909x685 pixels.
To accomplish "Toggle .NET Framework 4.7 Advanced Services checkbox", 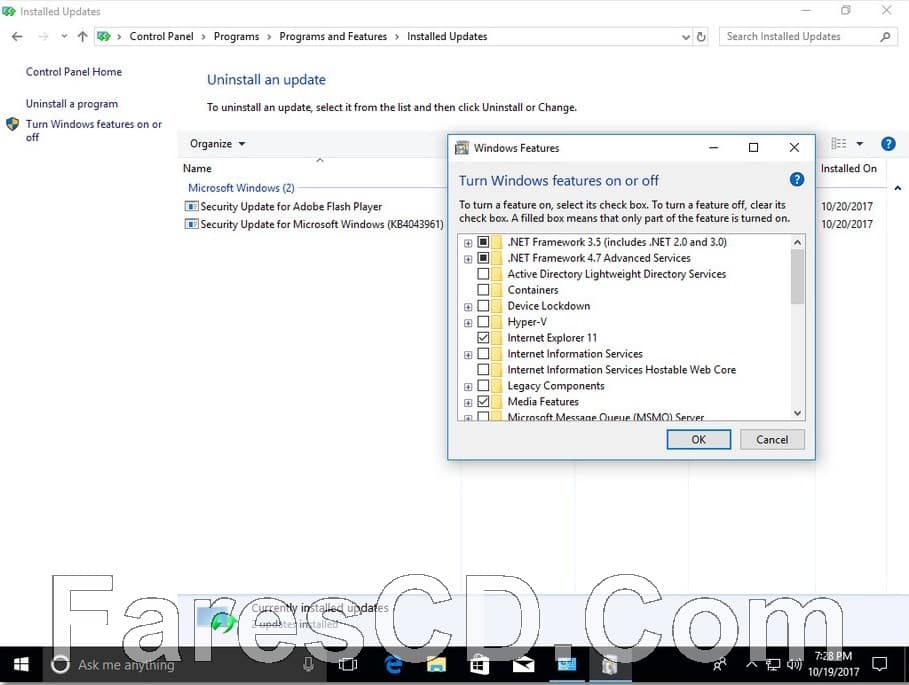I will [483, 258].
